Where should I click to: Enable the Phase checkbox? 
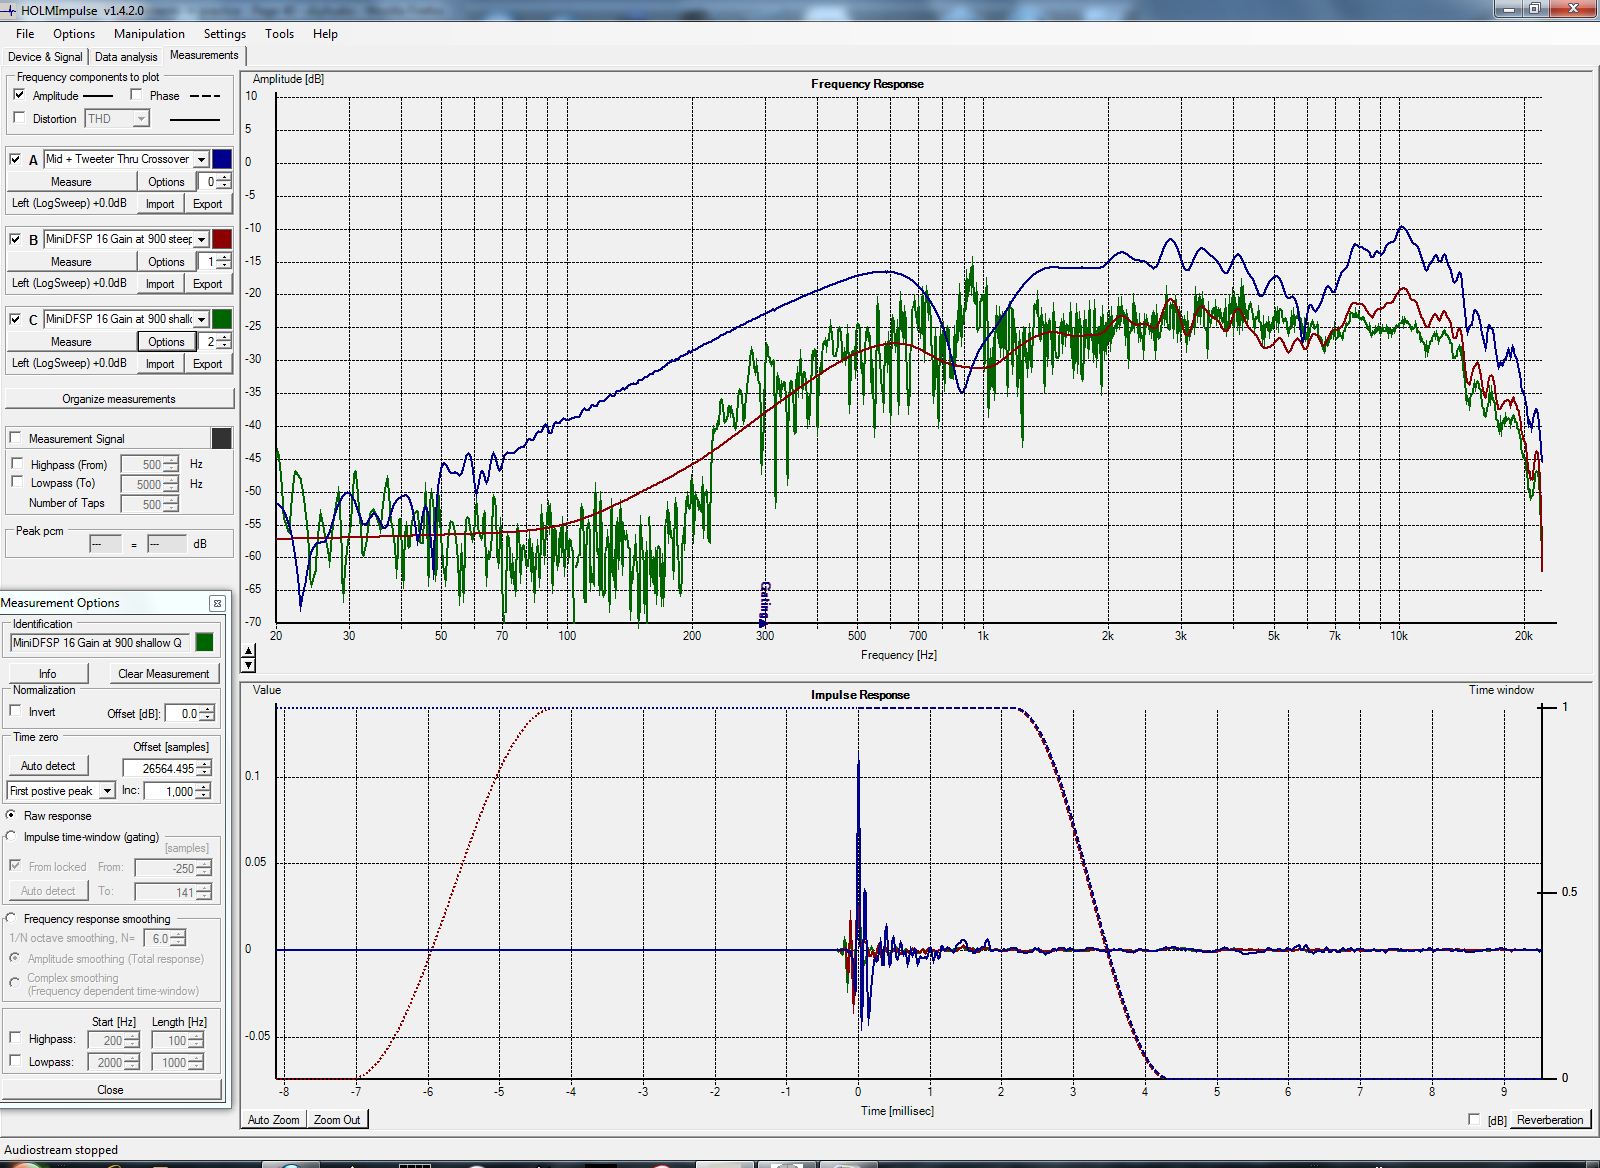tap(136, 95)
